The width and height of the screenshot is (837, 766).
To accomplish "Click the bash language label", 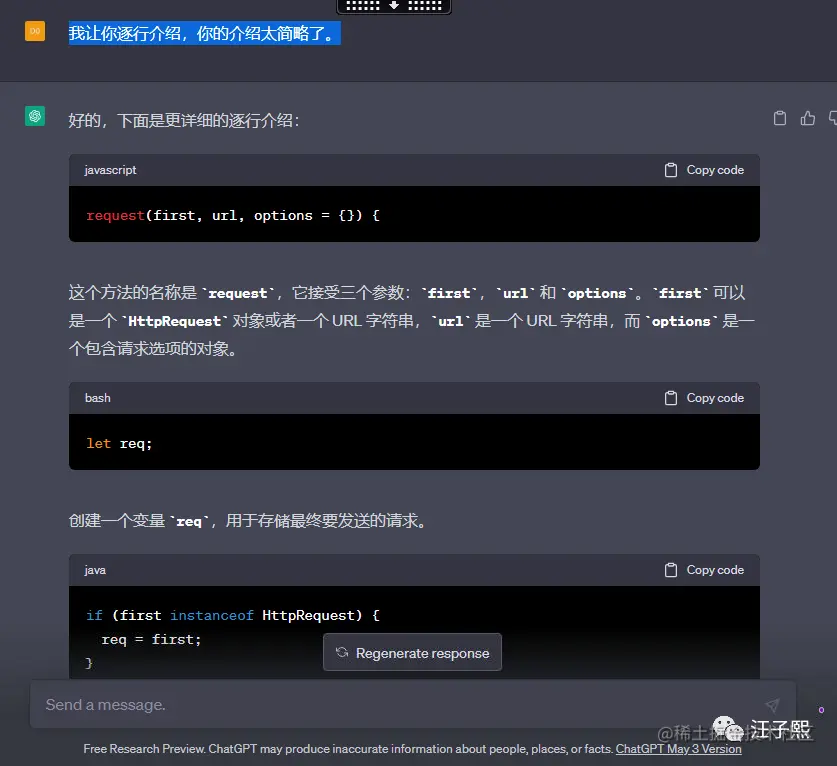I will point(98,398).
